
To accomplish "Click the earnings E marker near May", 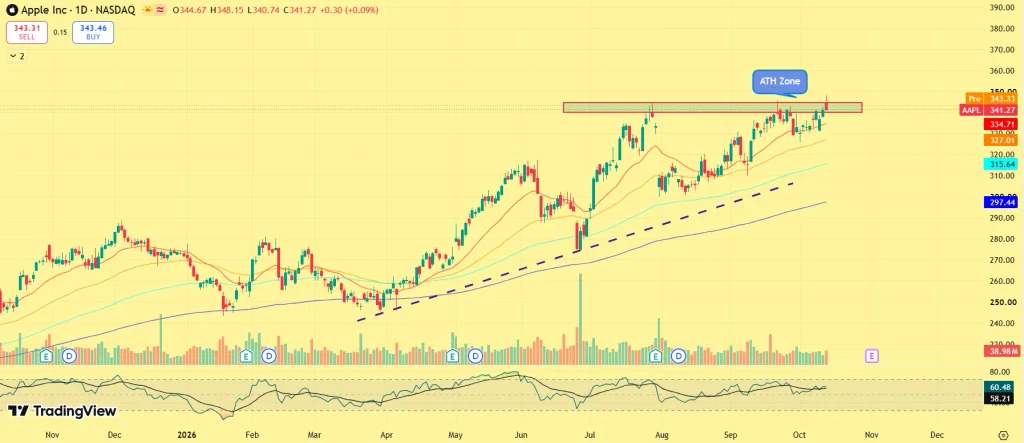I will tap(453, 356).
